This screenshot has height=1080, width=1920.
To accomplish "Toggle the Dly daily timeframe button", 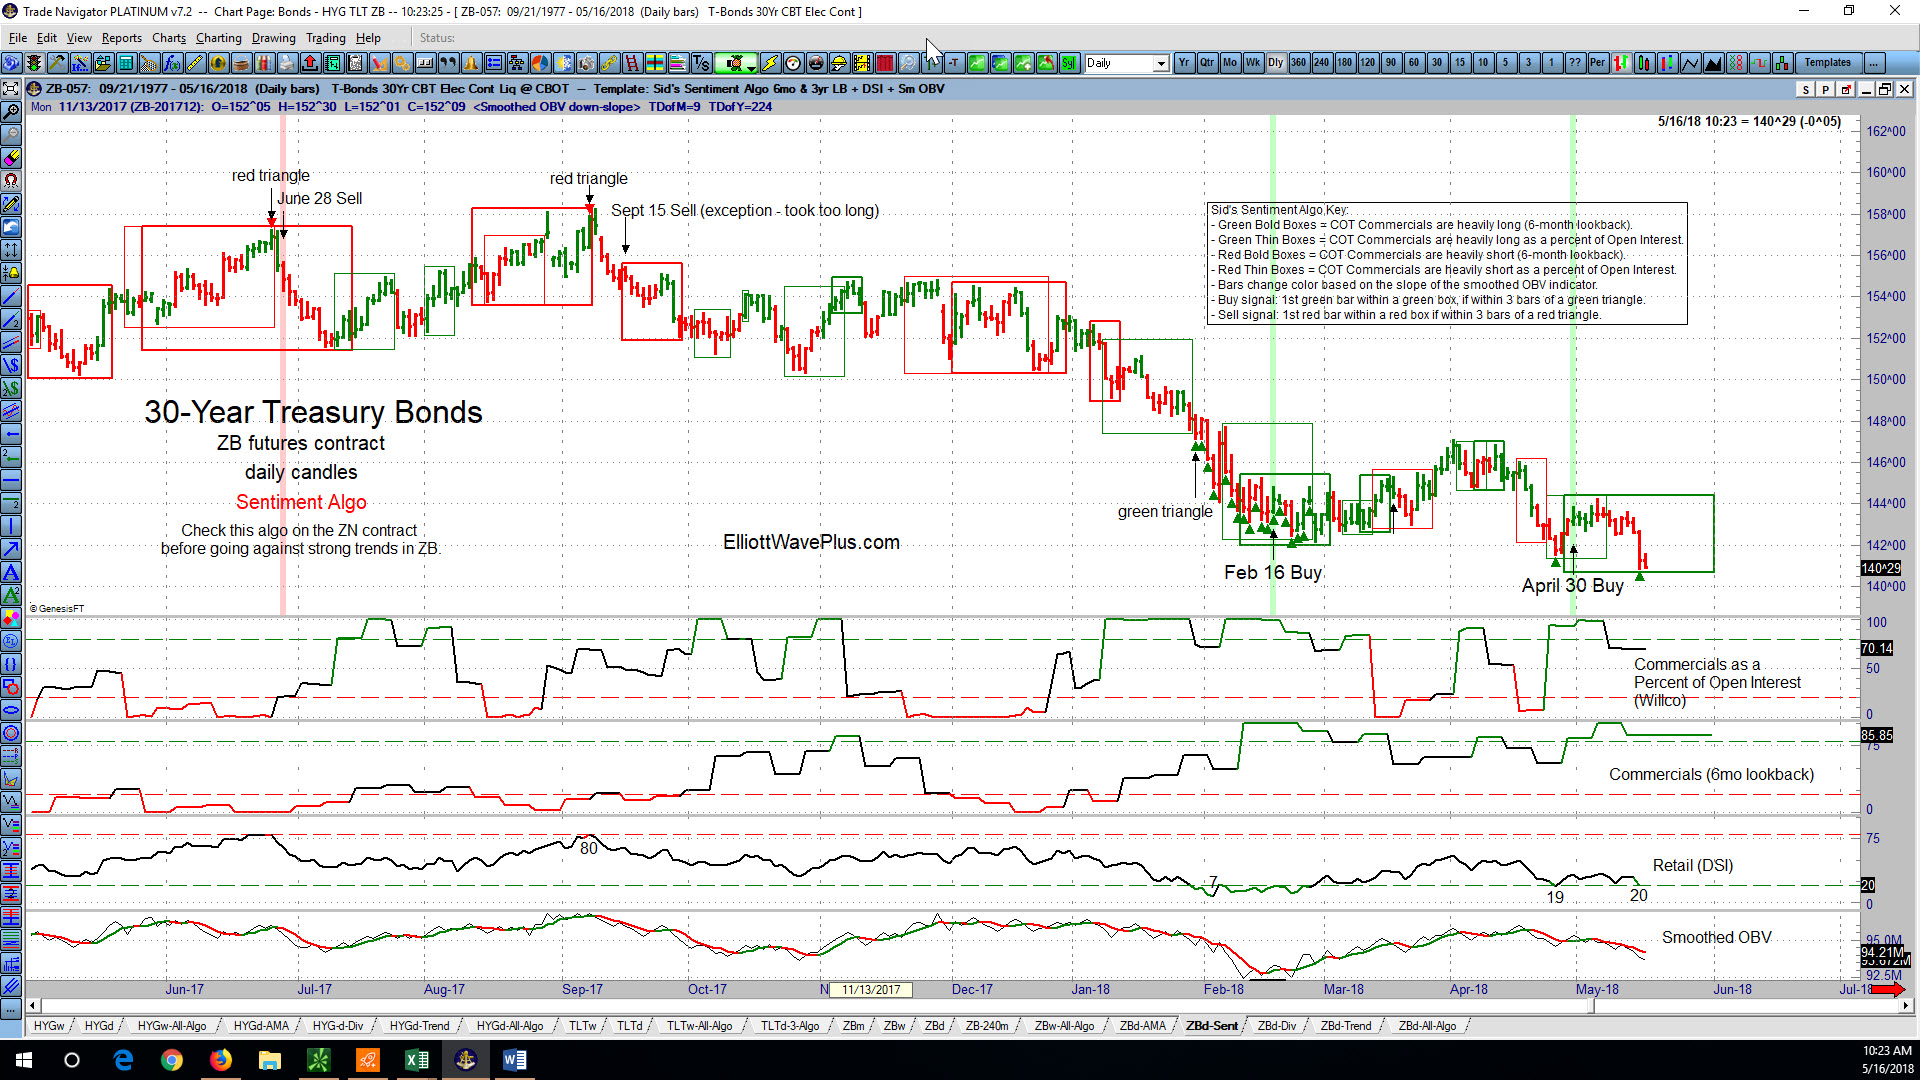I will 1275,63.
